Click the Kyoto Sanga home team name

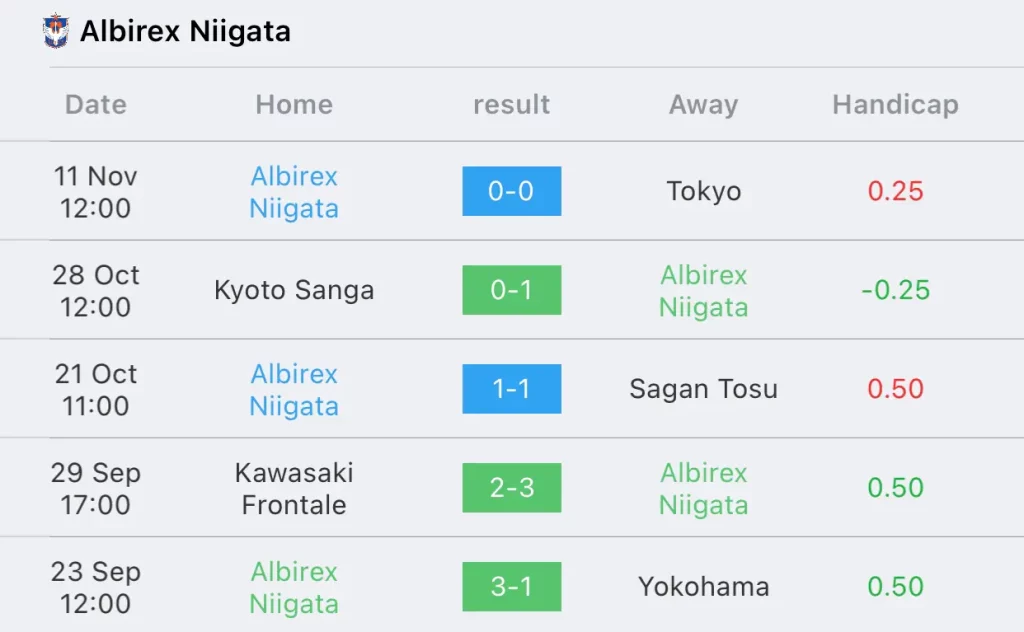click(x=294, y=290)
